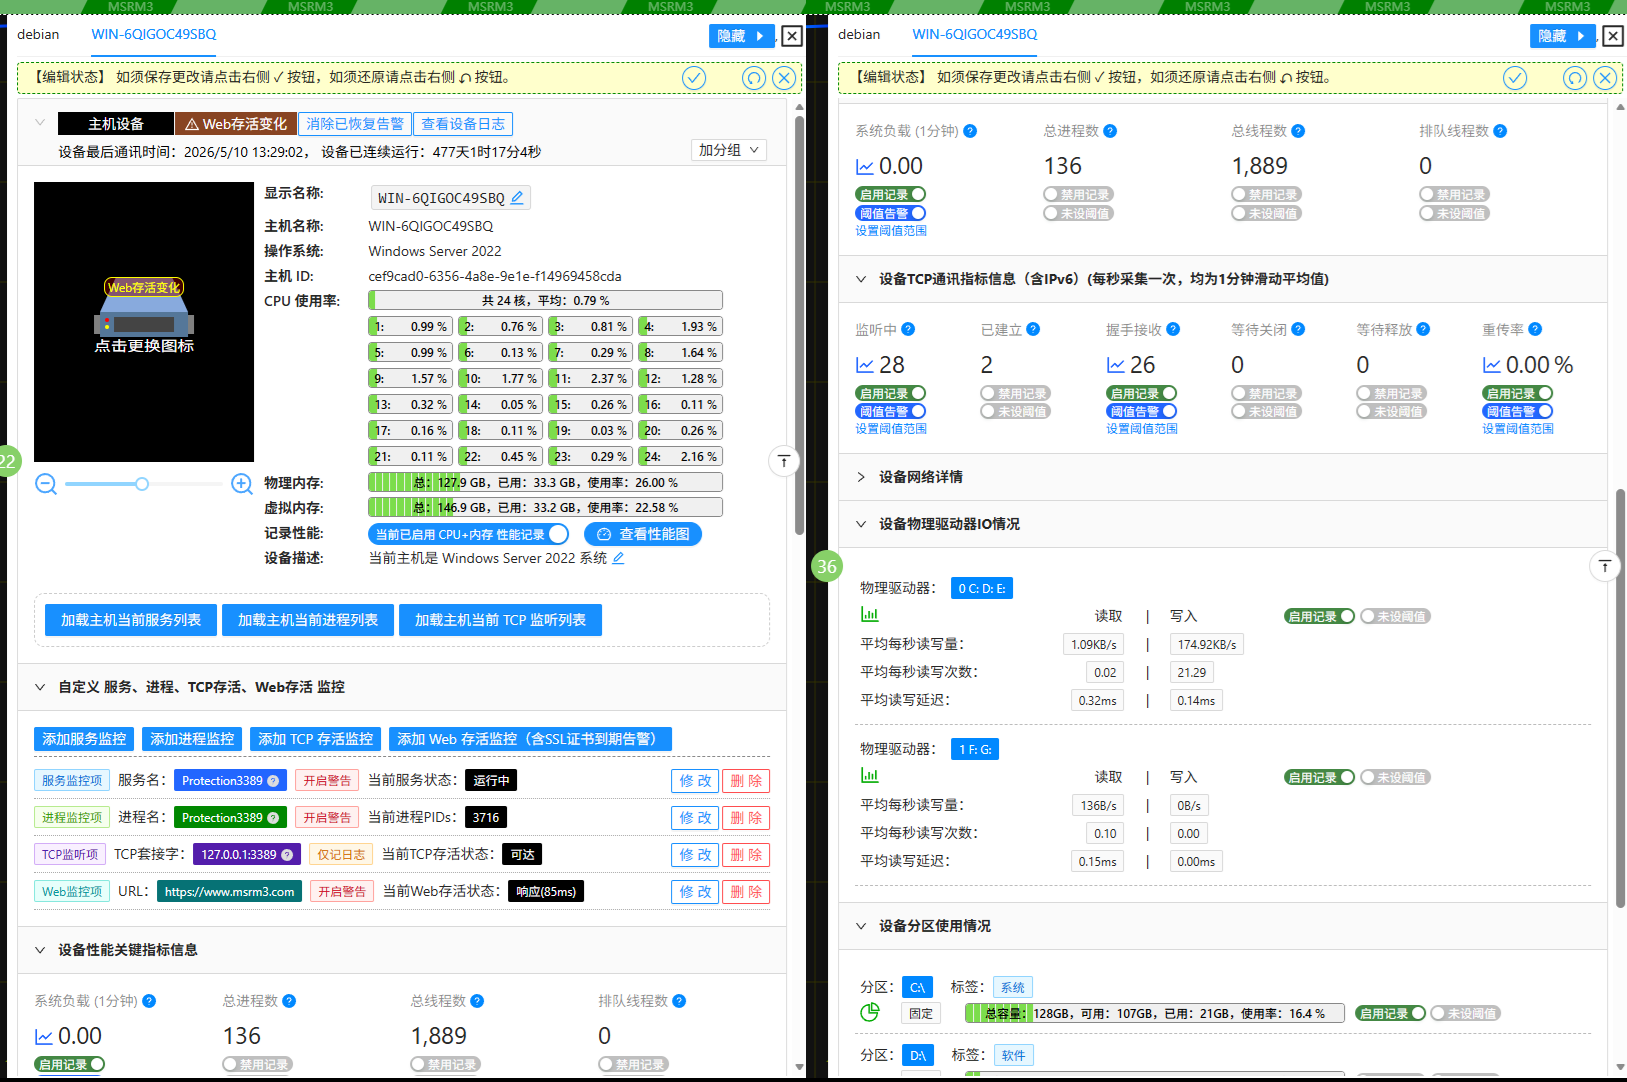The height and width of the screenshot is (1082, 1627).
Task: Toggle 阈值告警 under 握手接收
Action: coord(1142,412)
